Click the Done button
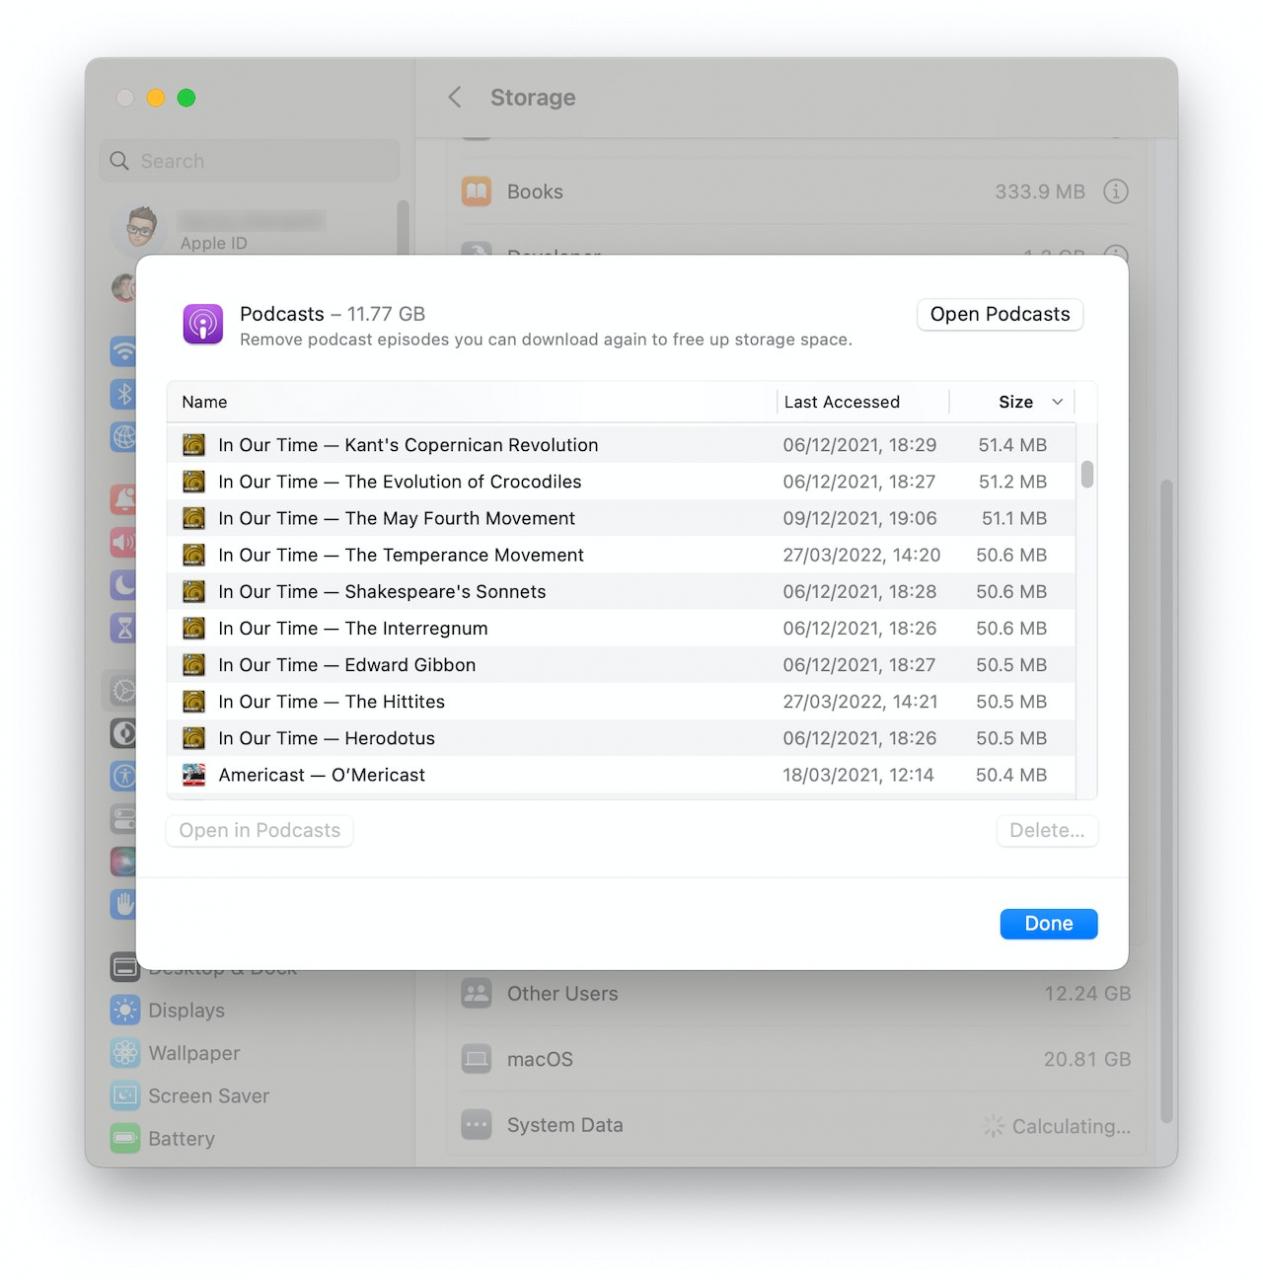 (x=1048, y=924)
